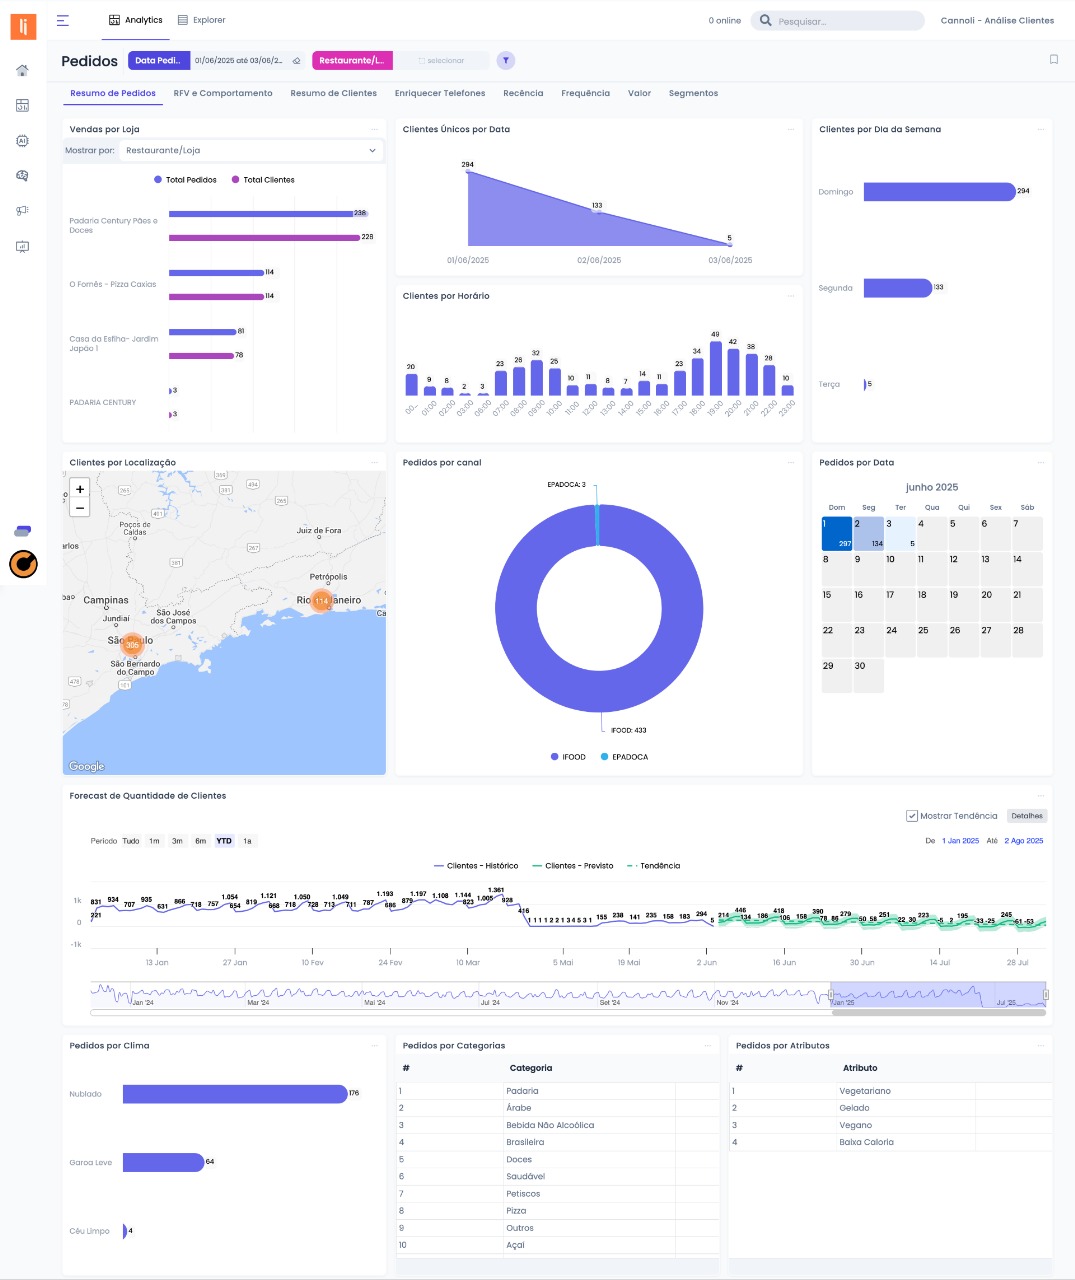Click the bookmark icon at top right
Viewport: 1075px width, 1280px height.
[1053, 60]
